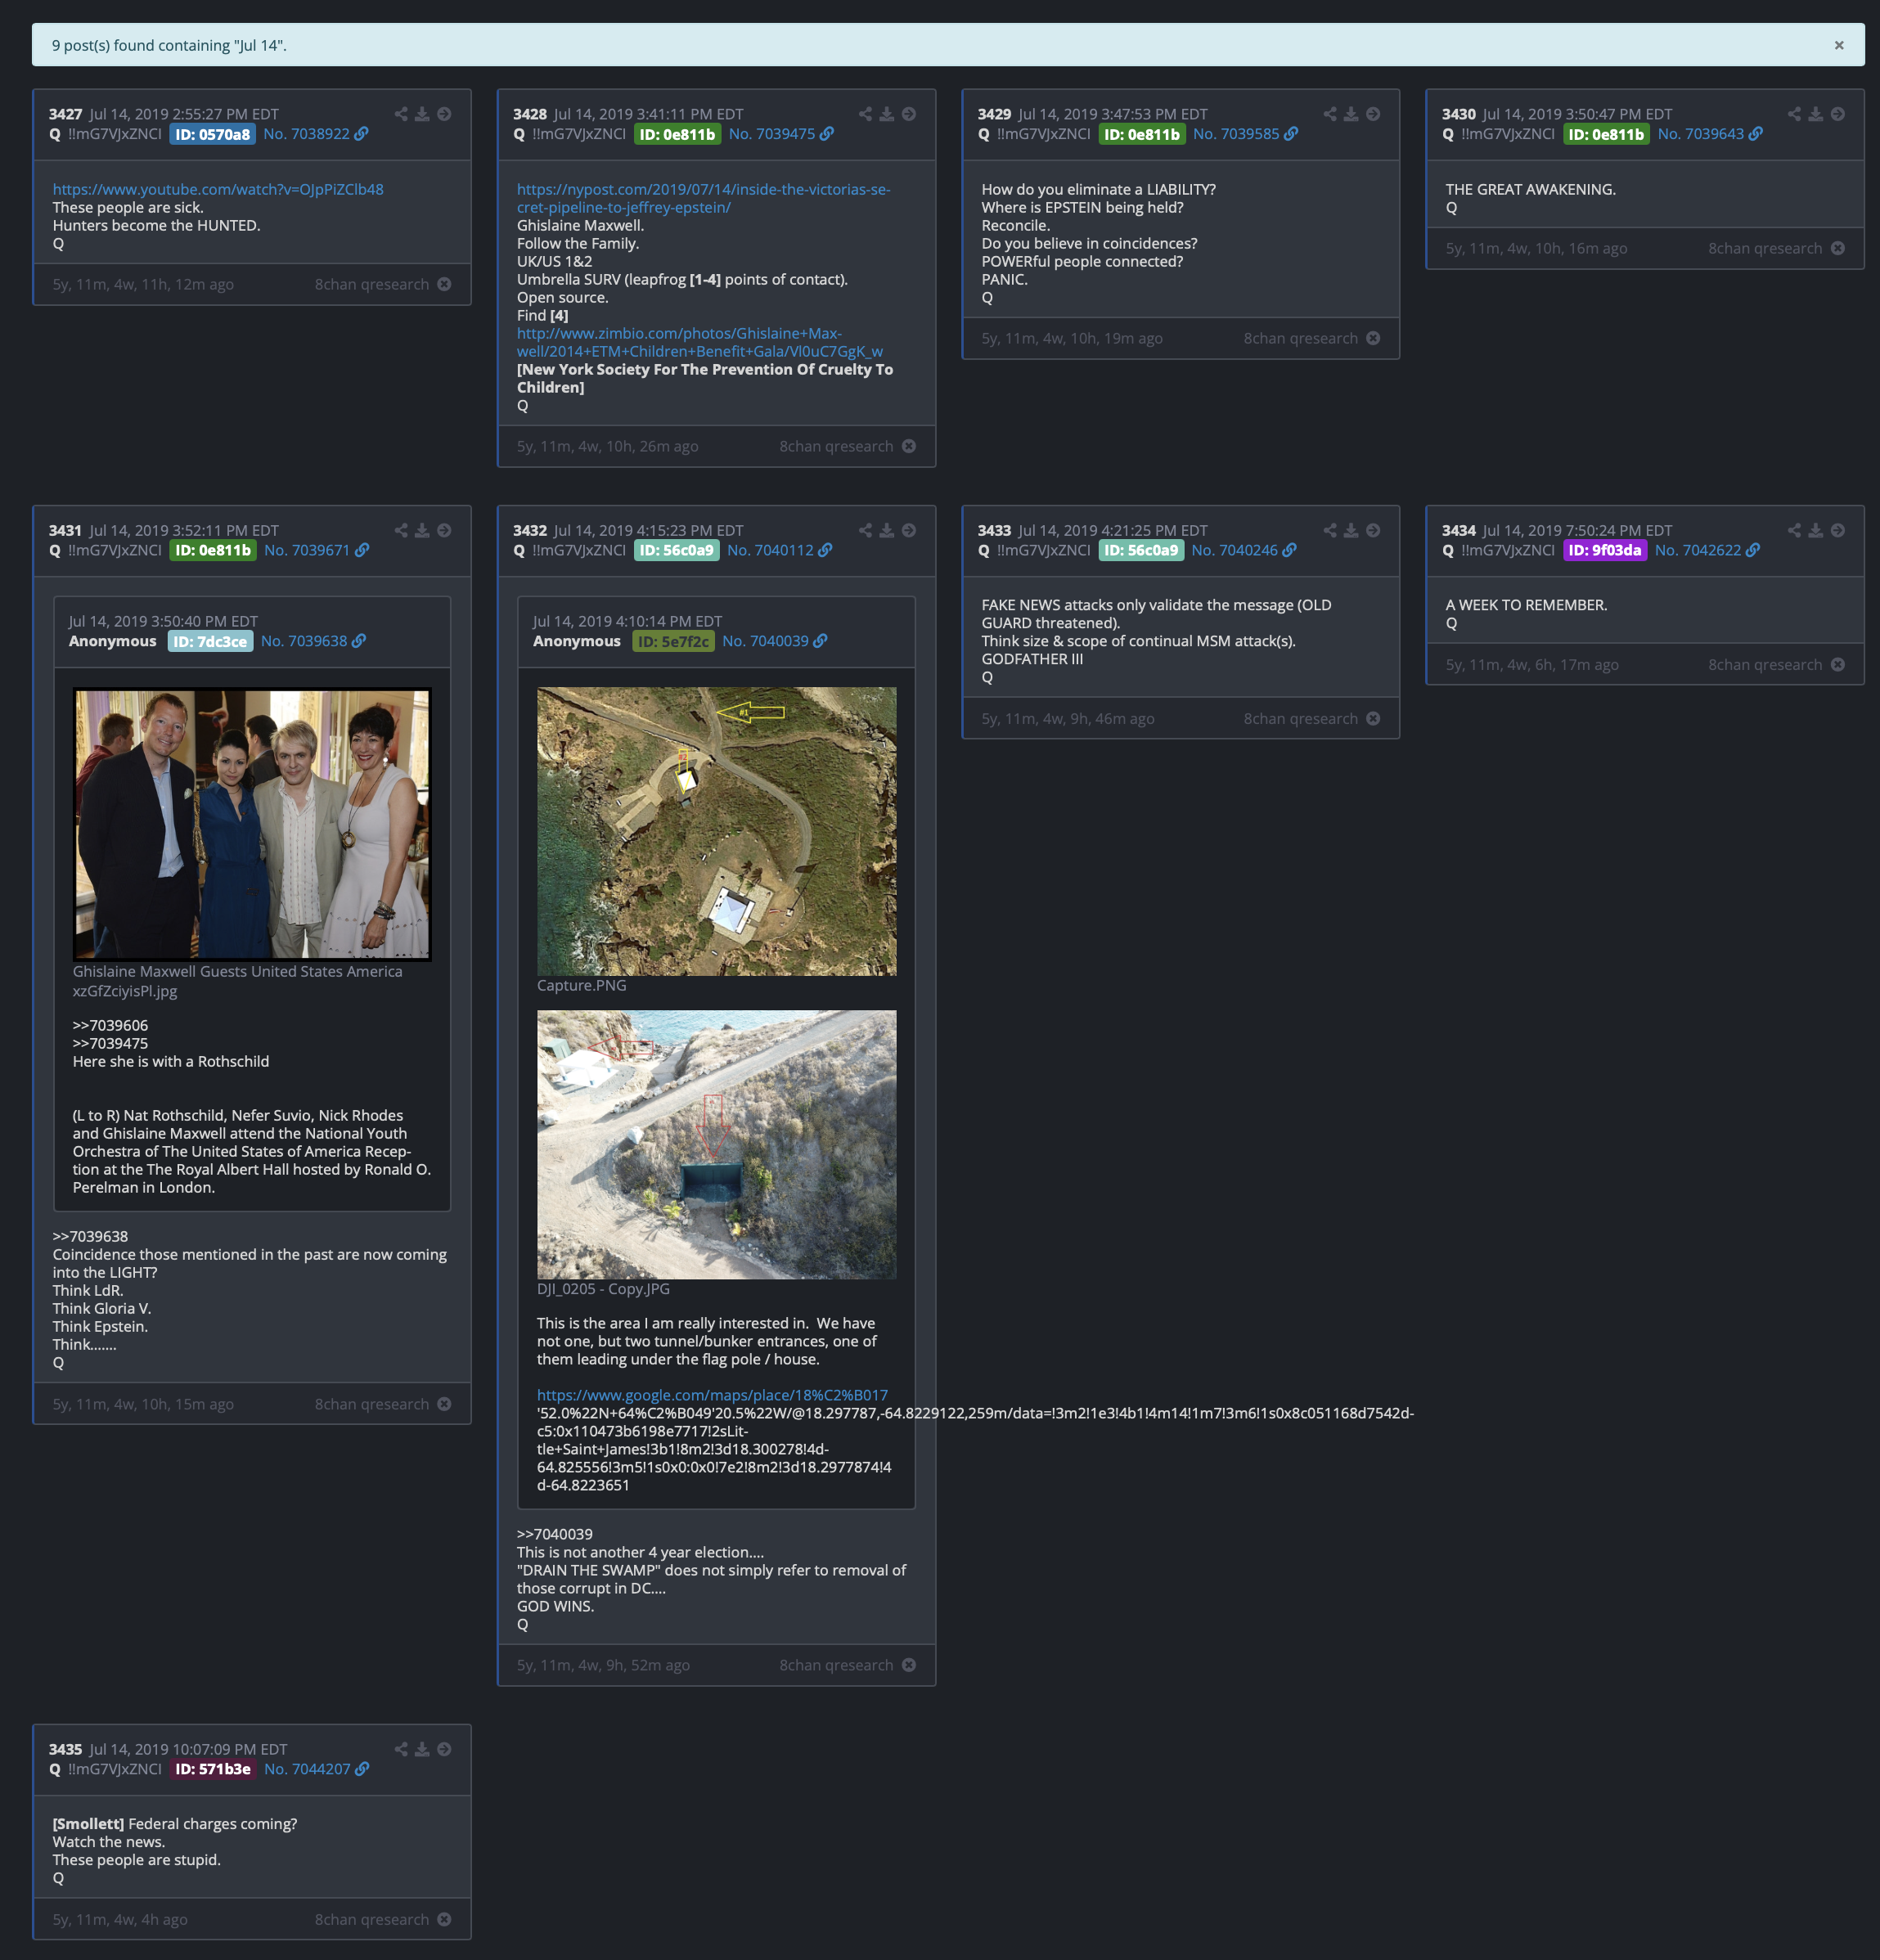The width and height of the screenshot is (1880, 1960).
Task: Open the zimbio.com photos link
Action: click(x=699, y=342)
